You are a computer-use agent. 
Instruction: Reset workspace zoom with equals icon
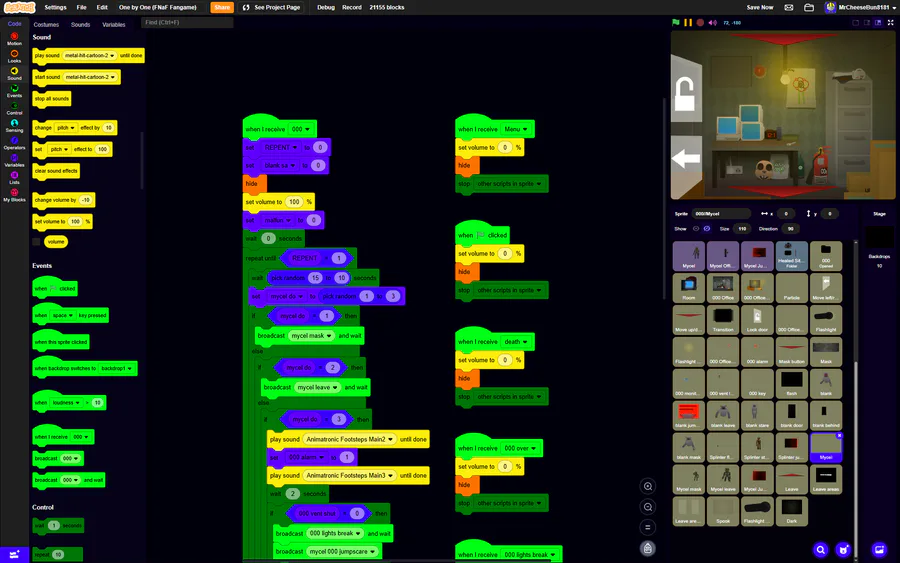coord(647,527)
